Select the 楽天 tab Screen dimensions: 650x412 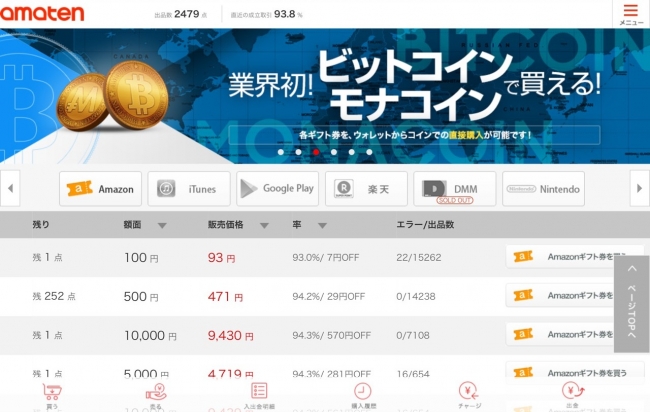[x=366, y=189]
